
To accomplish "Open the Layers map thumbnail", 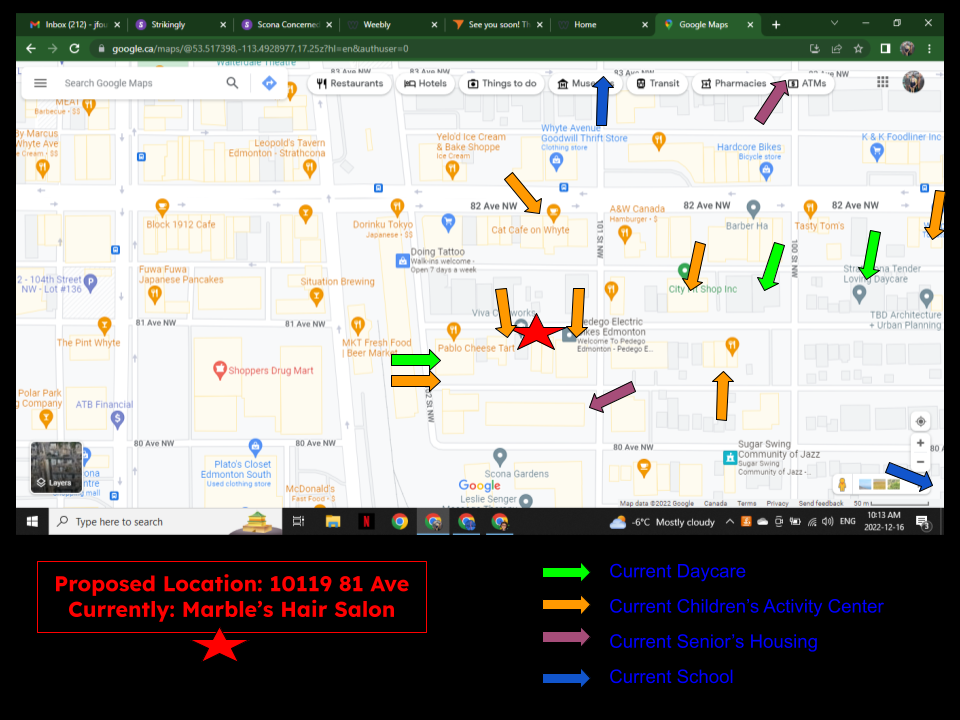I will click(56, 467).
